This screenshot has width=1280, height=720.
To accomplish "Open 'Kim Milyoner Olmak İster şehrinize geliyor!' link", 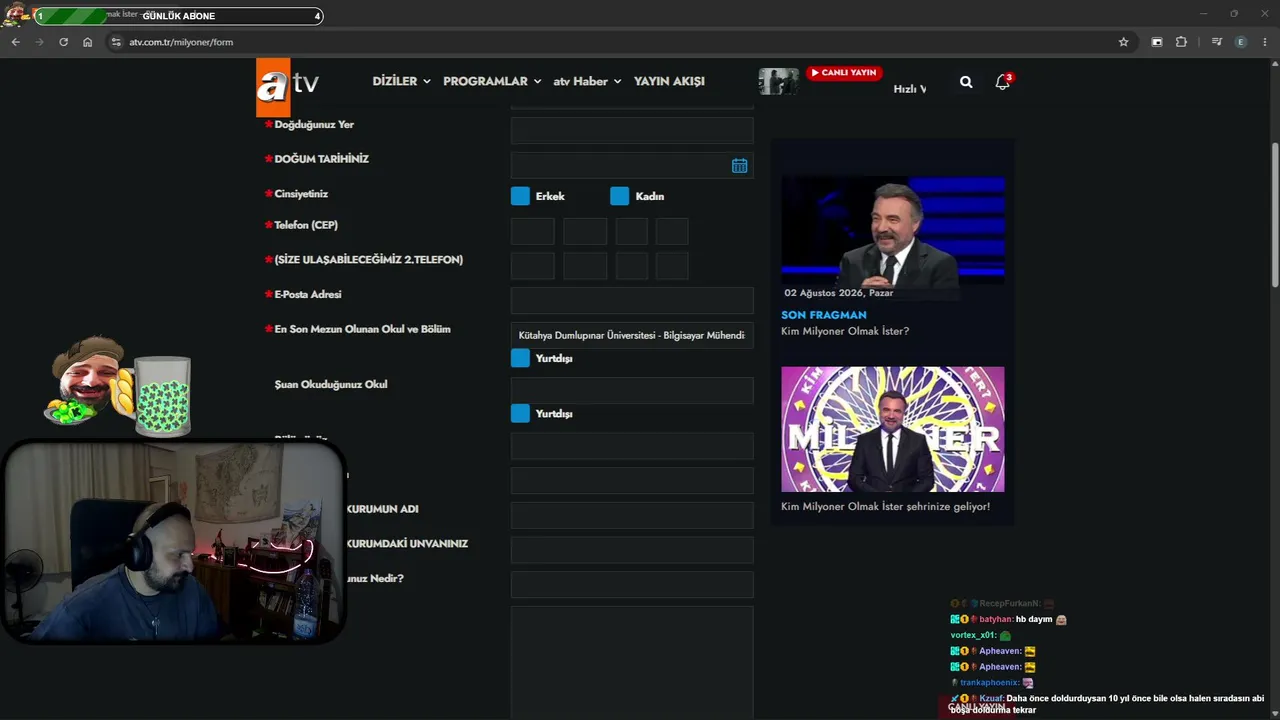I will 885,506.
